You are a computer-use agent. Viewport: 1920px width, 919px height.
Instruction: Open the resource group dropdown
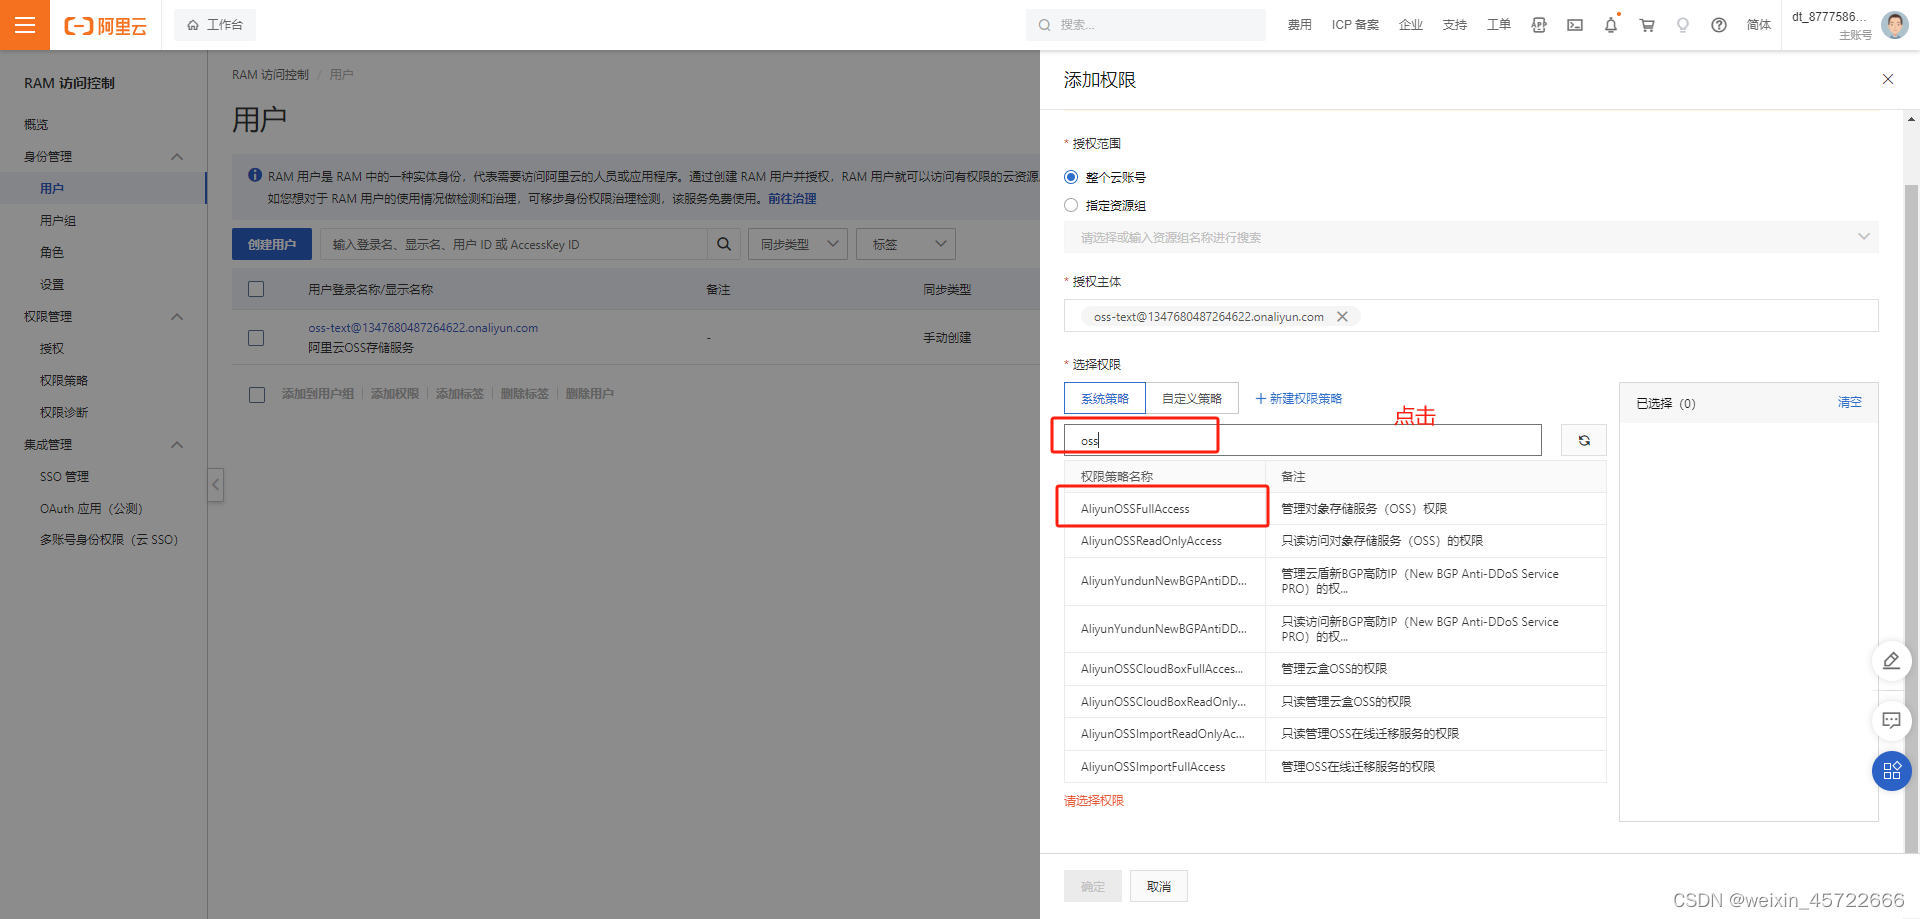[x=1471, y=237]
